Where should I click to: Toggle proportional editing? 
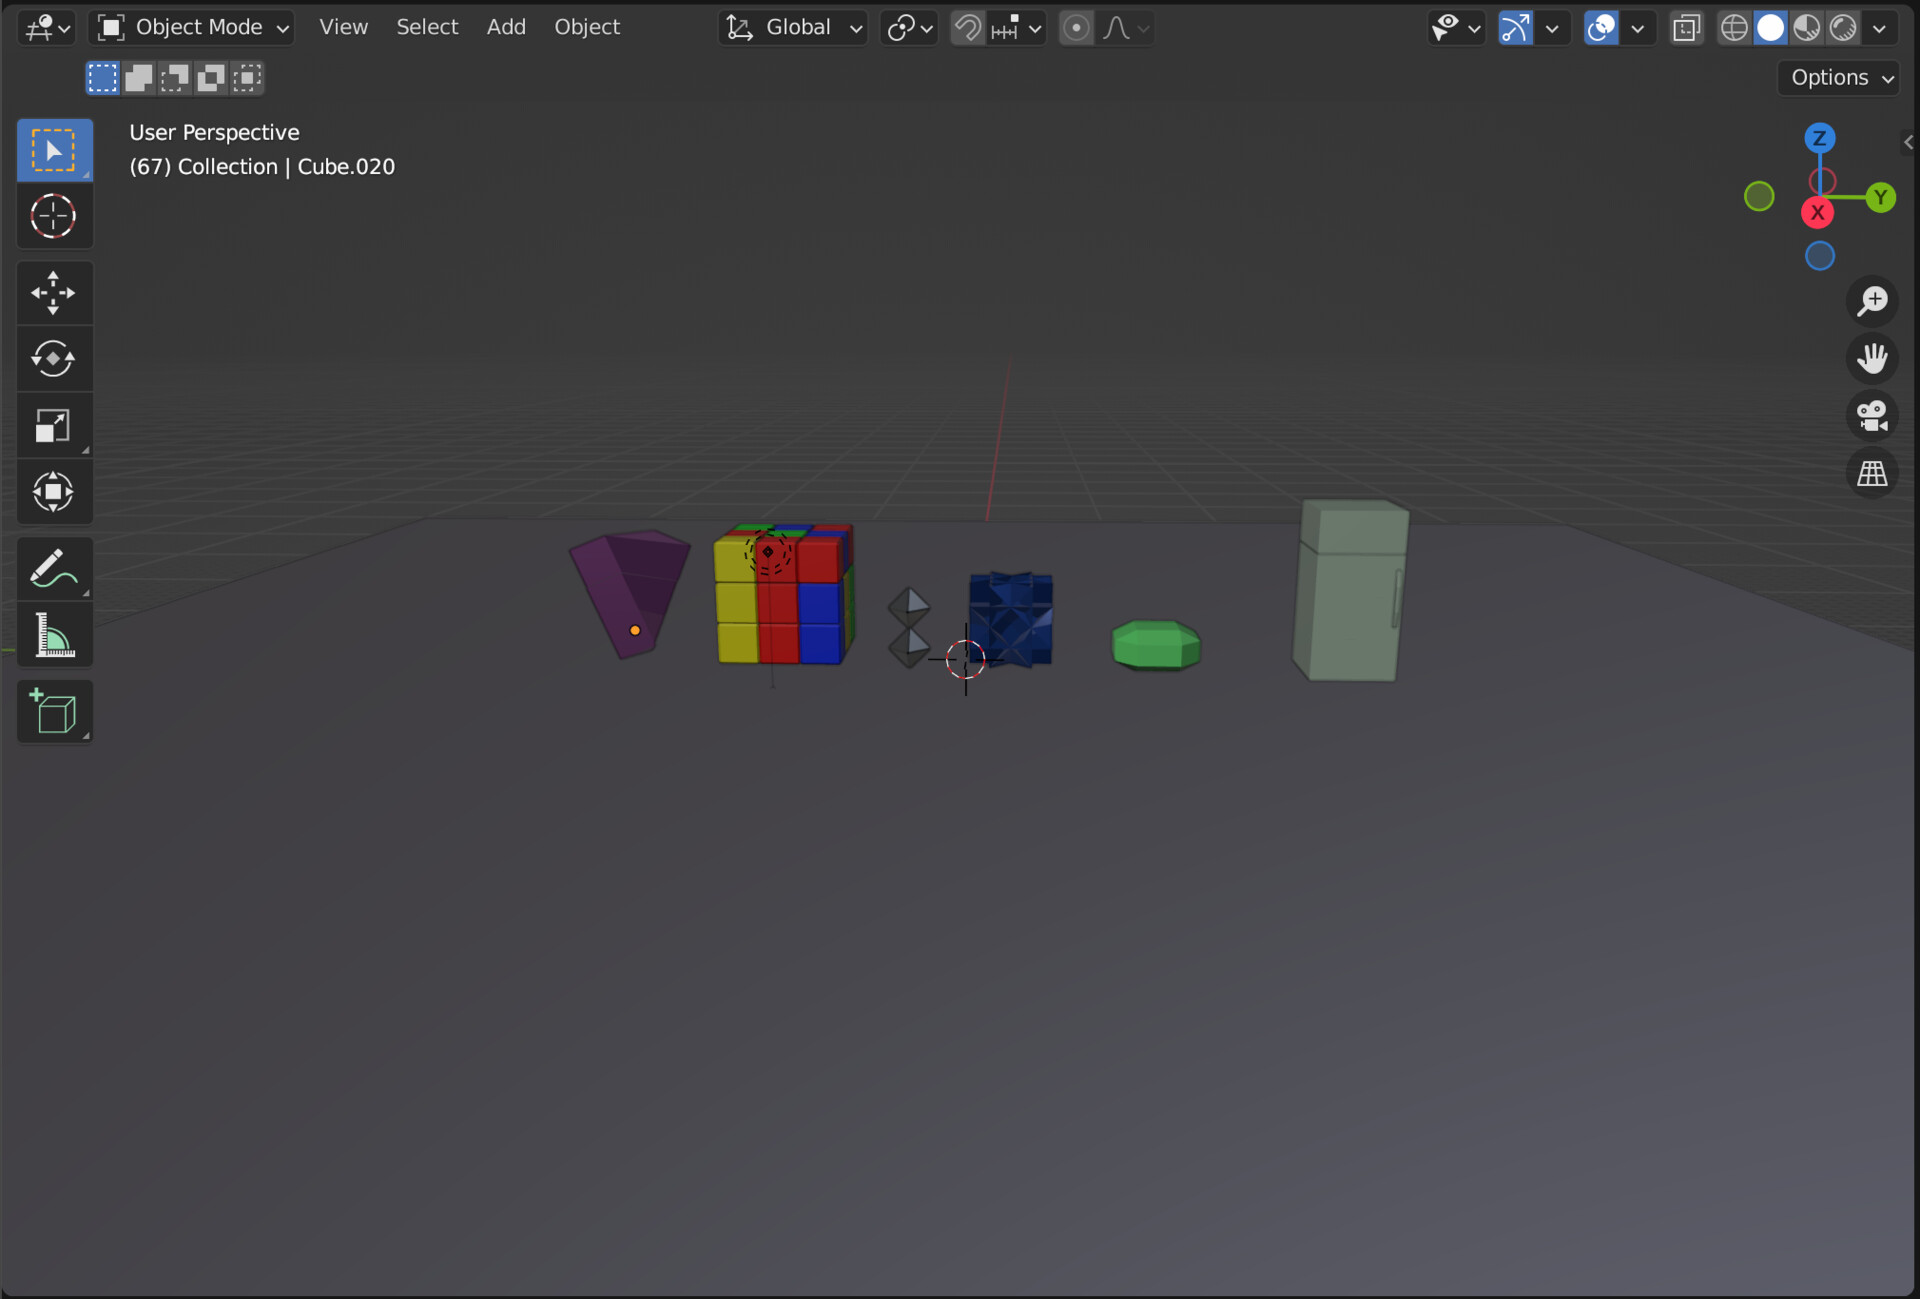point(1077,27)
